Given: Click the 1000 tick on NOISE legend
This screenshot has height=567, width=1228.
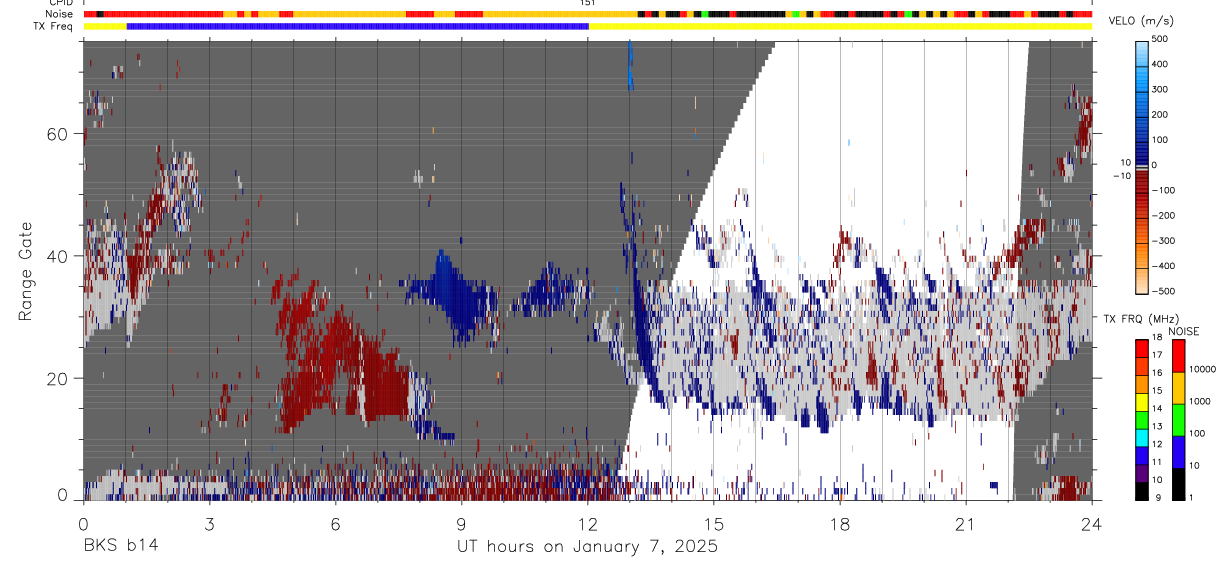Looking at the screenshot, I should pyautogui.click(x=1198, y=402).
